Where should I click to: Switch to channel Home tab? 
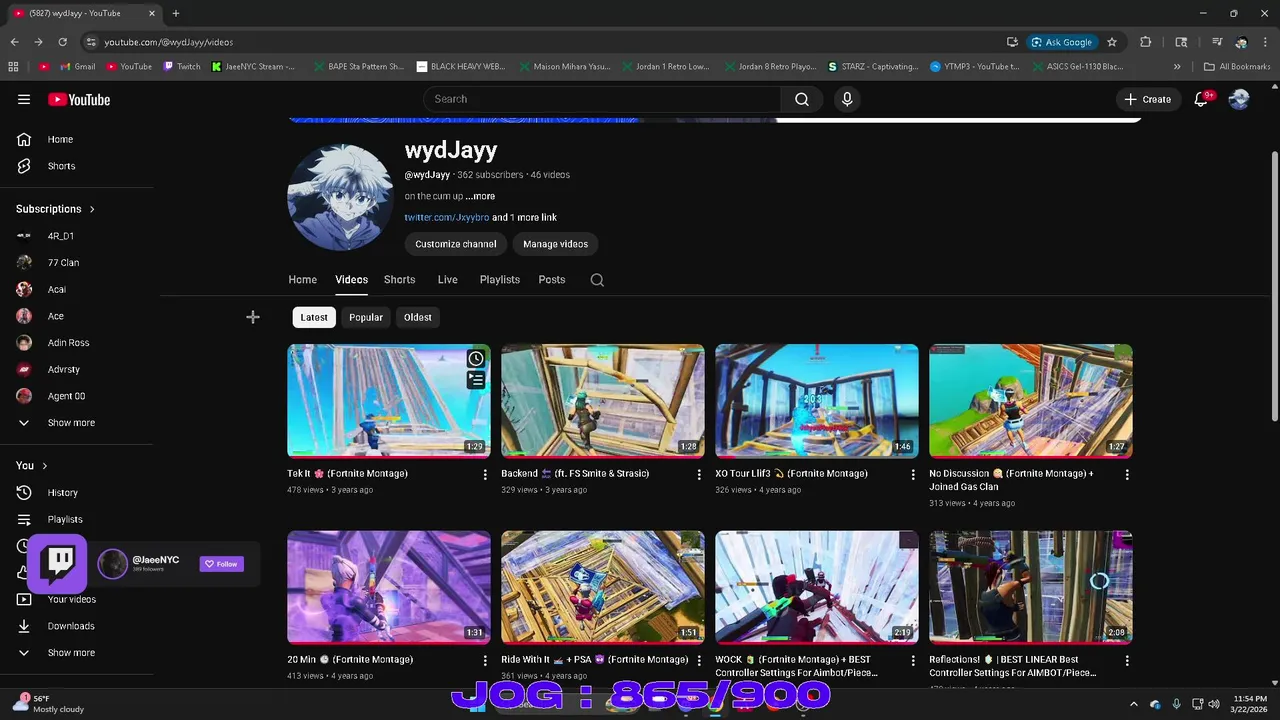[302, 280]
